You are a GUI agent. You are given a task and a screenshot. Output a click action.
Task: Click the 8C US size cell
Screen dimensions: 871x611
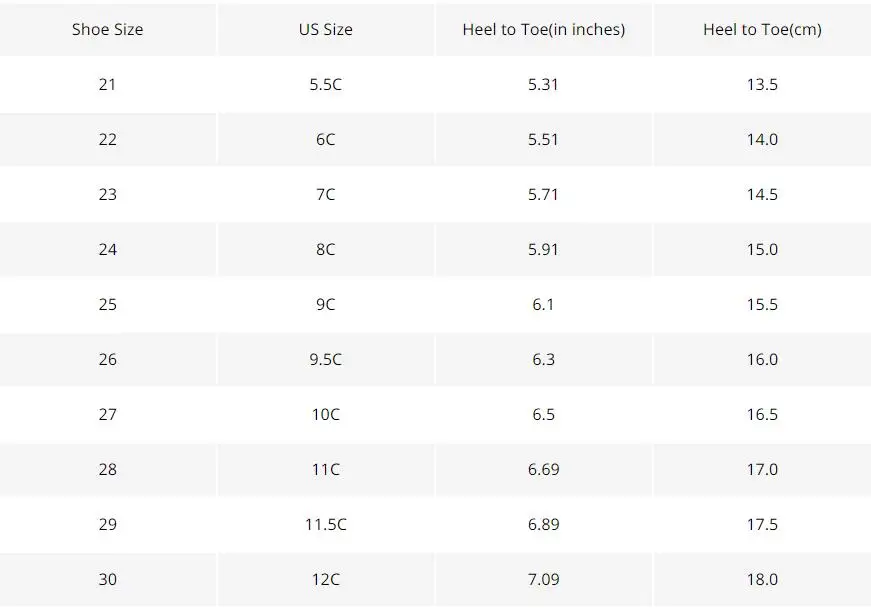coord(325,249)
